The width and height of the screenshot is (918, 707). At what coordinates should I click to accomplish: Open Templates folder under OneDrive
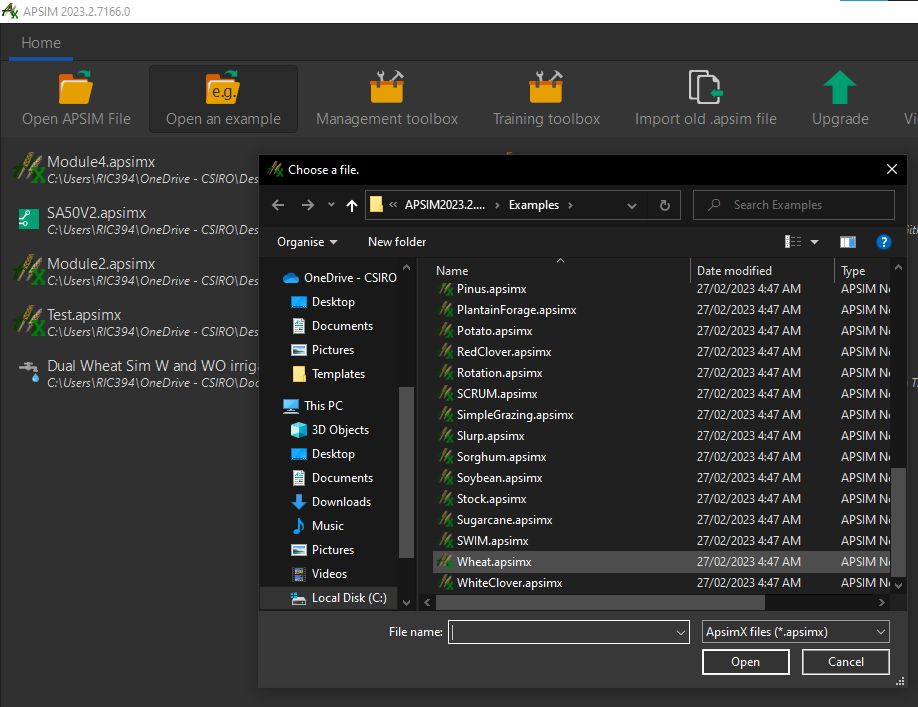[x=328, y=373]
